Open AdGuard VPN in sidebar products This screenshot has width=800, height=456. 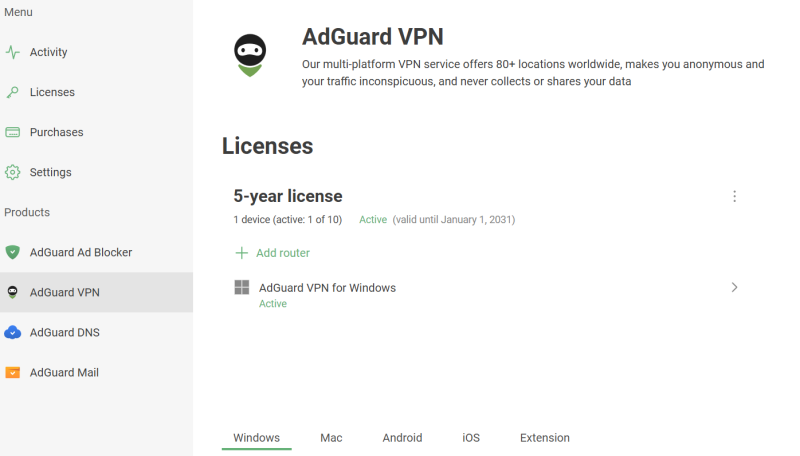coord(64,292)
